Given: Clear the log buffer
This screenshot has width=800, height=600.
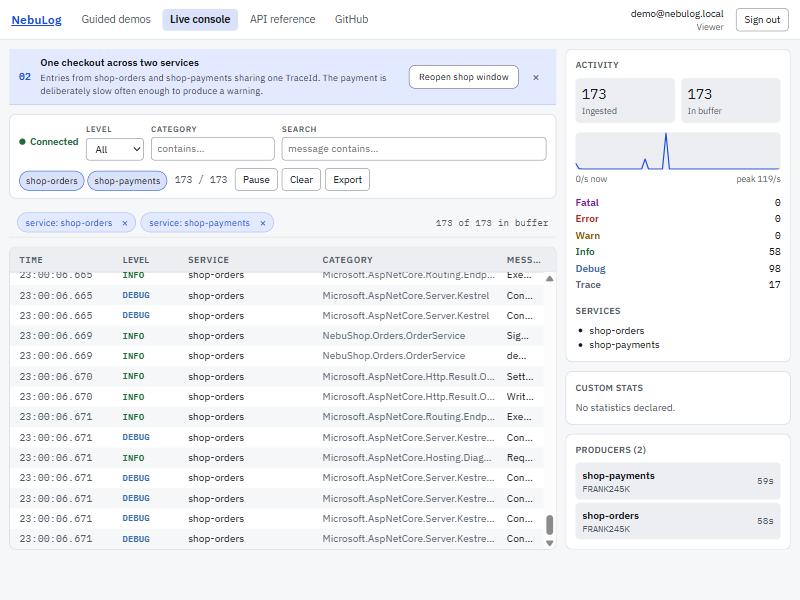Looking at the screenshot, I should [x=301, y=180].
